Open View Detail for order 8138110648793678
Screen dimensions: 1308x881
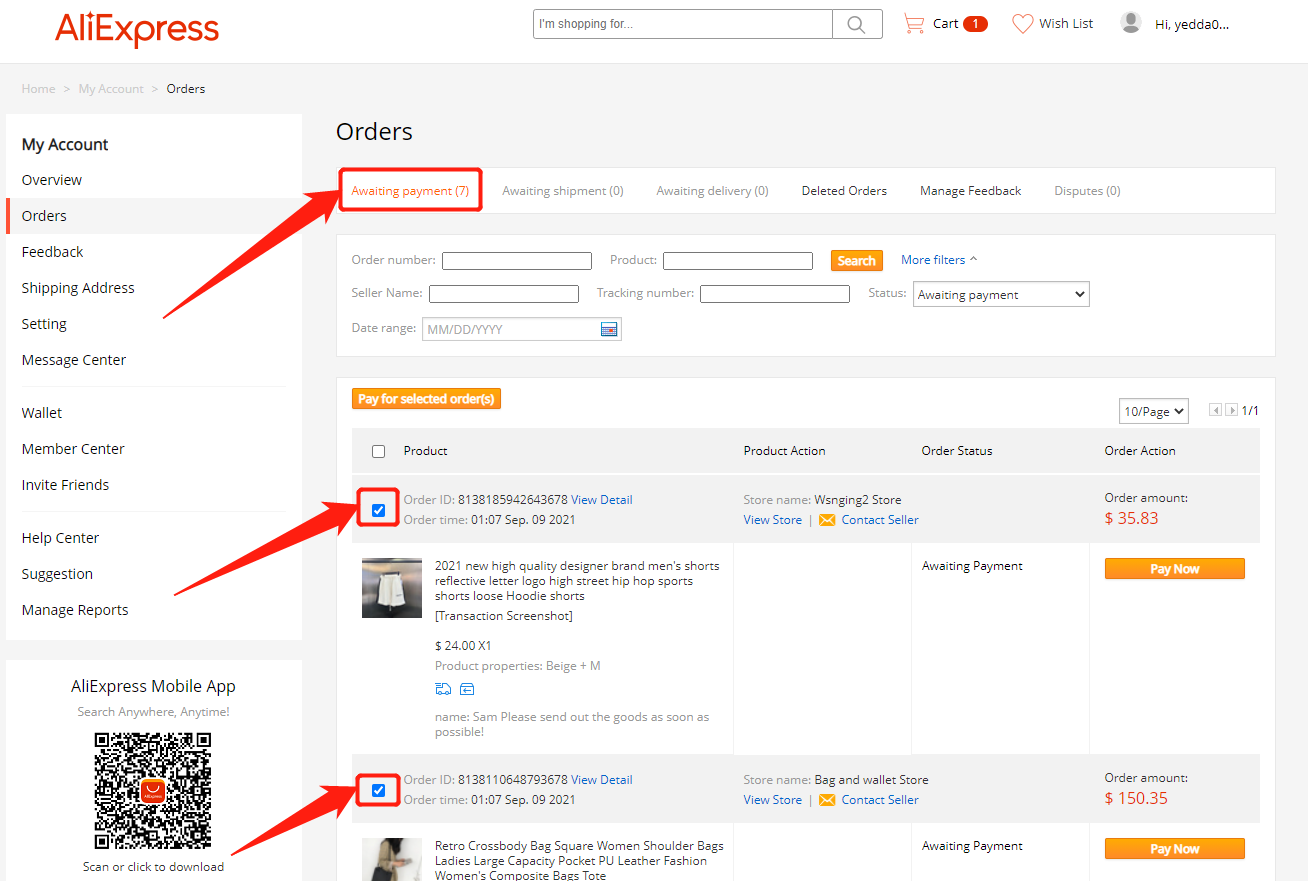pyautogui.click(x=601, y=780)
